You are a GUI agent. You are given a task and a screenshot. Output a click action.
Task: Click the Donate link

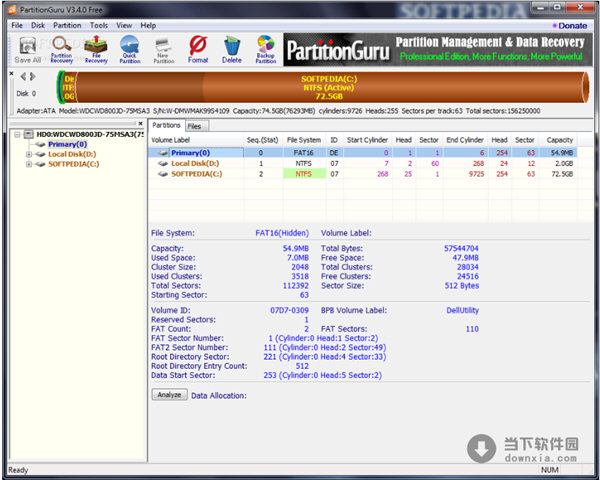click(x=572, y=26)
